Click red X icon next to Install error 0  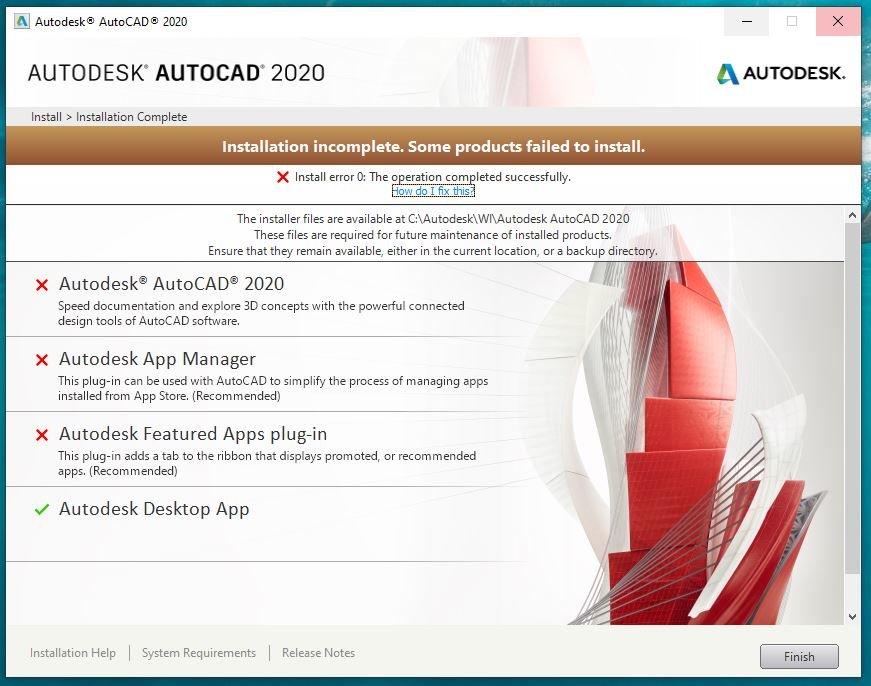point(283,177)
